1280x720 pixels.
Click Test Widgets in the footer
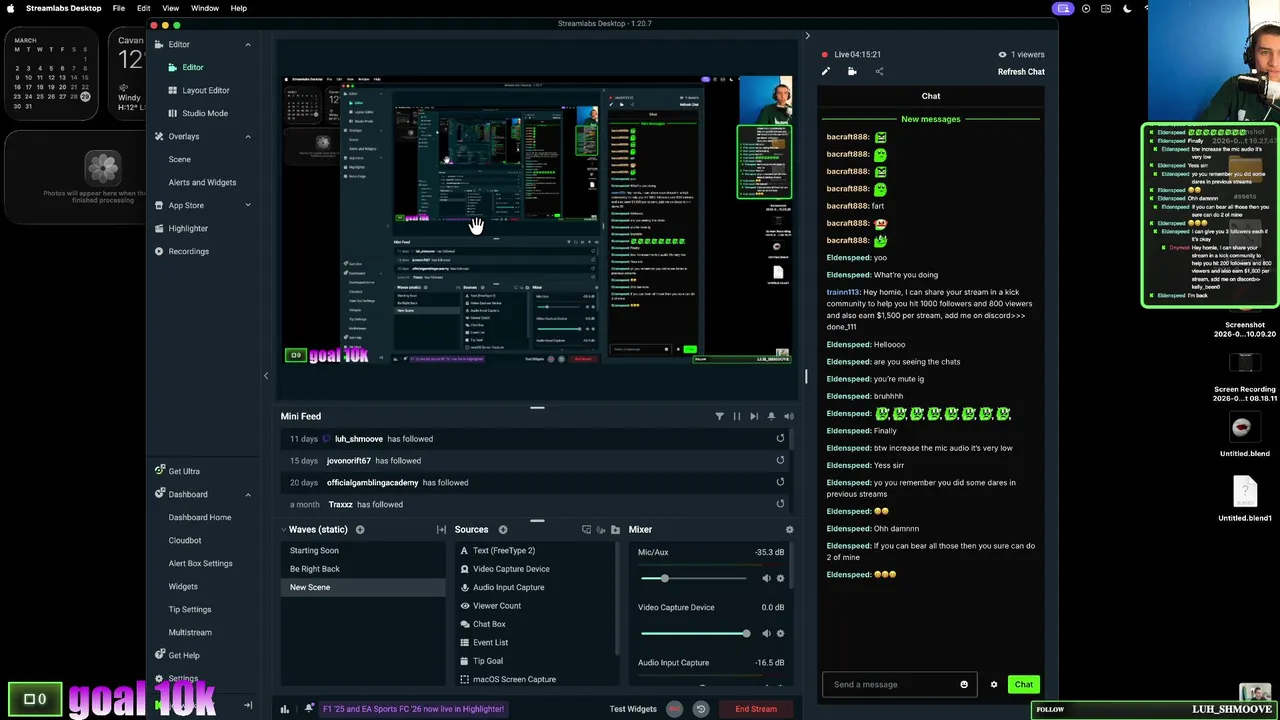coord(633,709)
